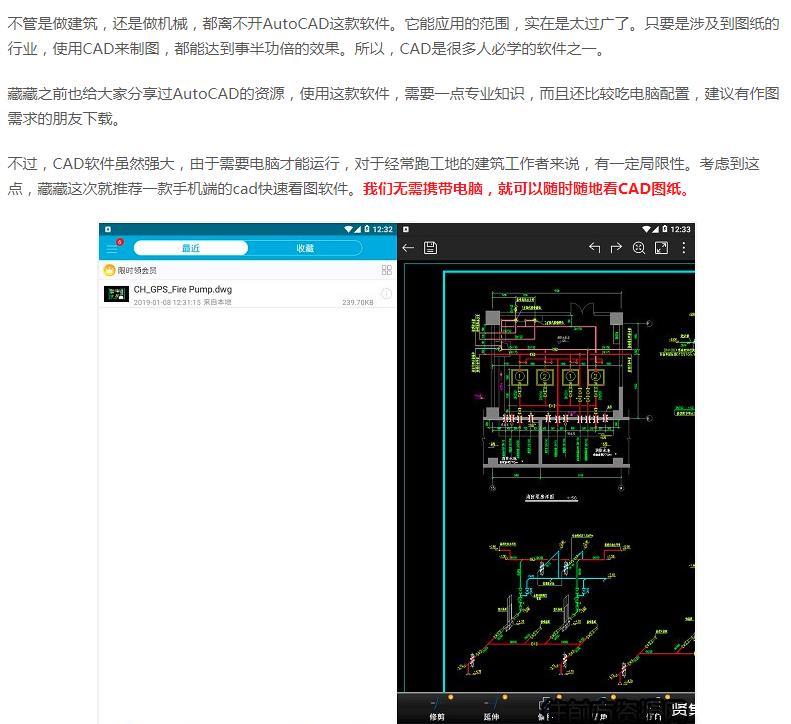Screen dimensions: 791x724
Task: Open the hamburger menu with red badge
Action: 112,248
